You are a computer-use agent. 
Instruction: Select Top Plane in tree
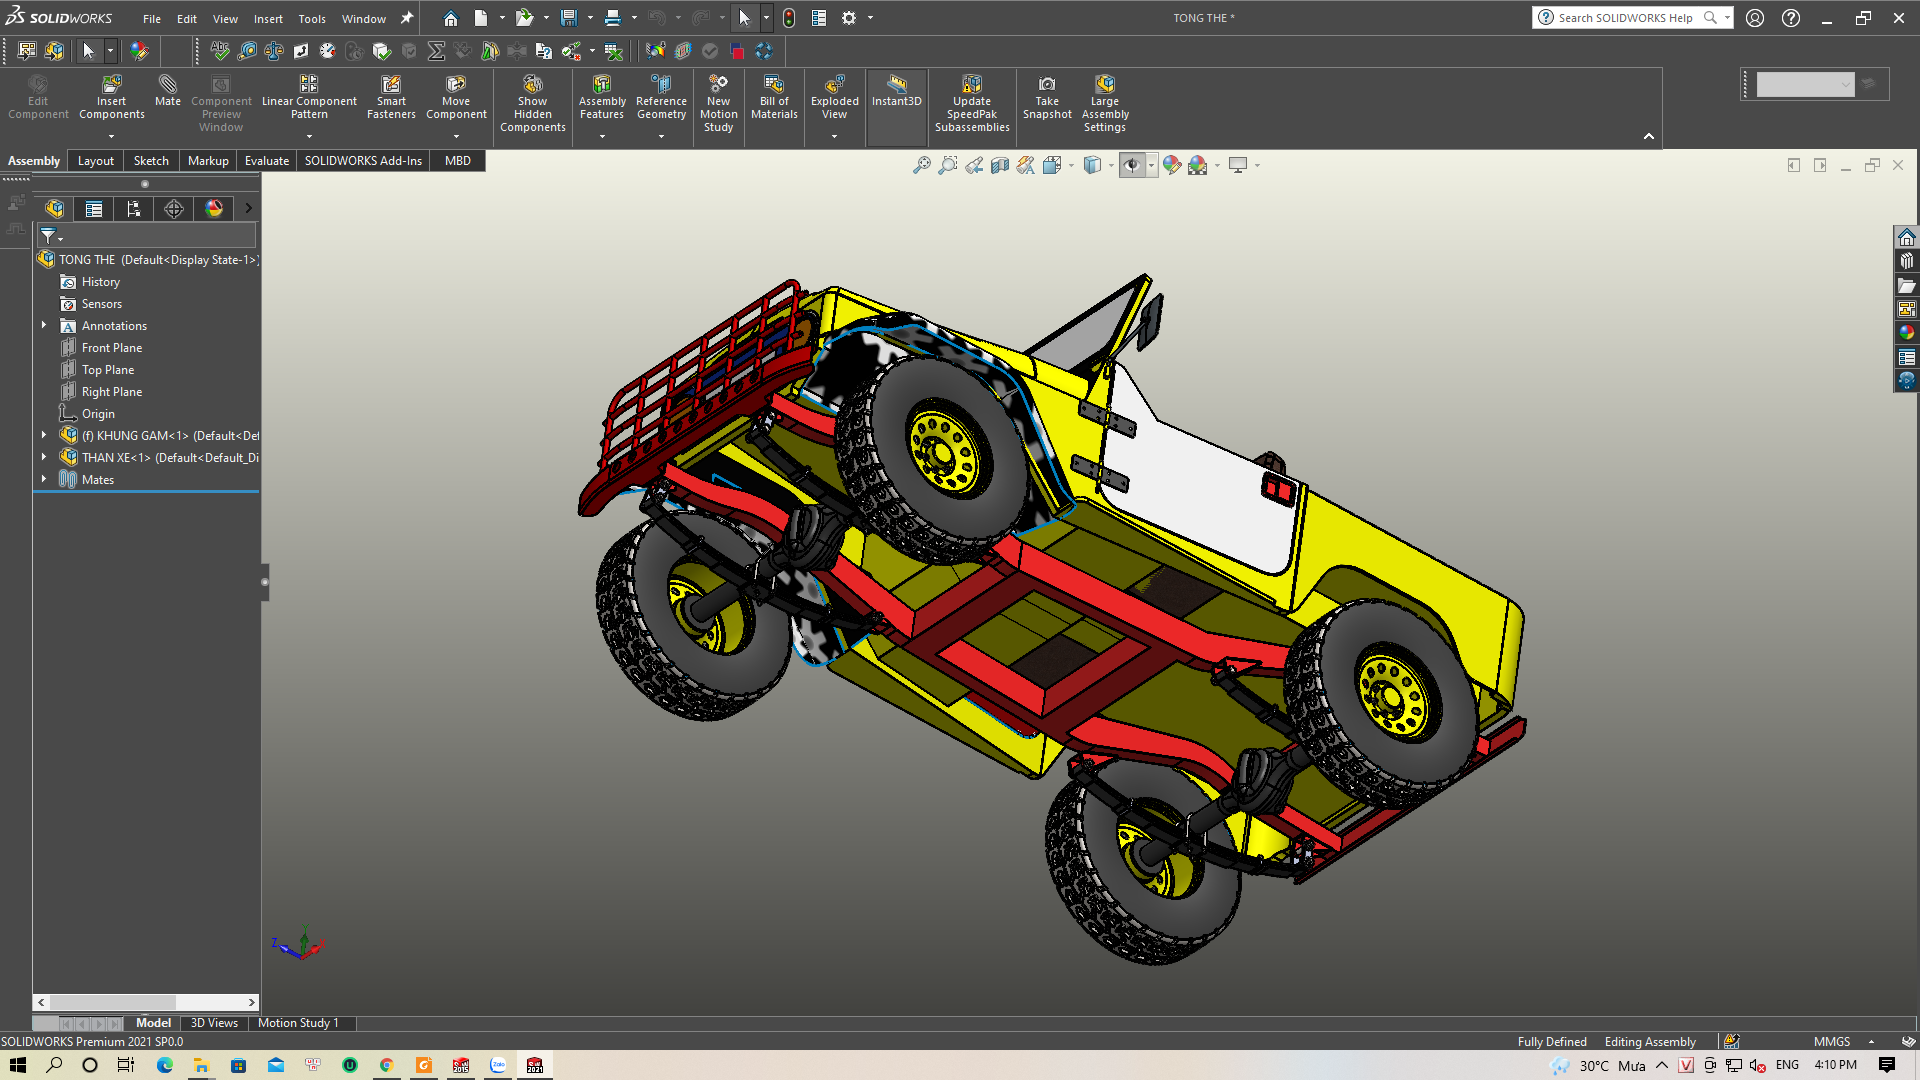[108, 369]
